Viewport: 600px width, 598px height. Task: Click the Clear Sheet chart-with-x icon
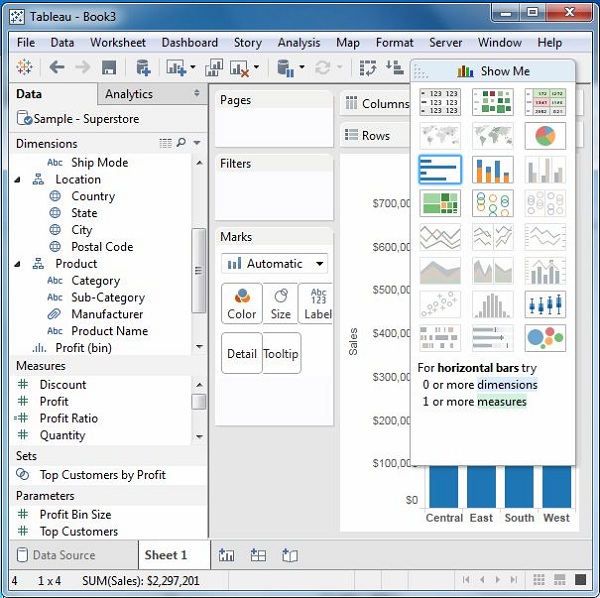[x=240, y=69]
